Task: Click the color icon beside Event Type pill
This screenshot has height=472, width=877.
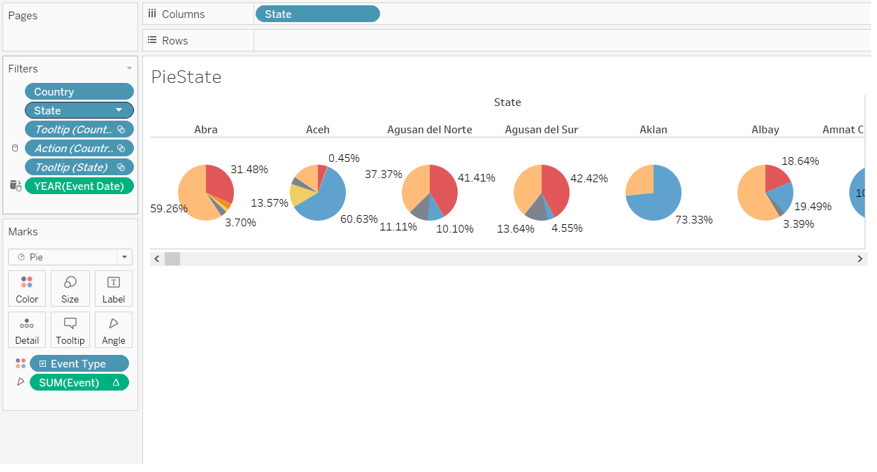Action: coord(21,364)
